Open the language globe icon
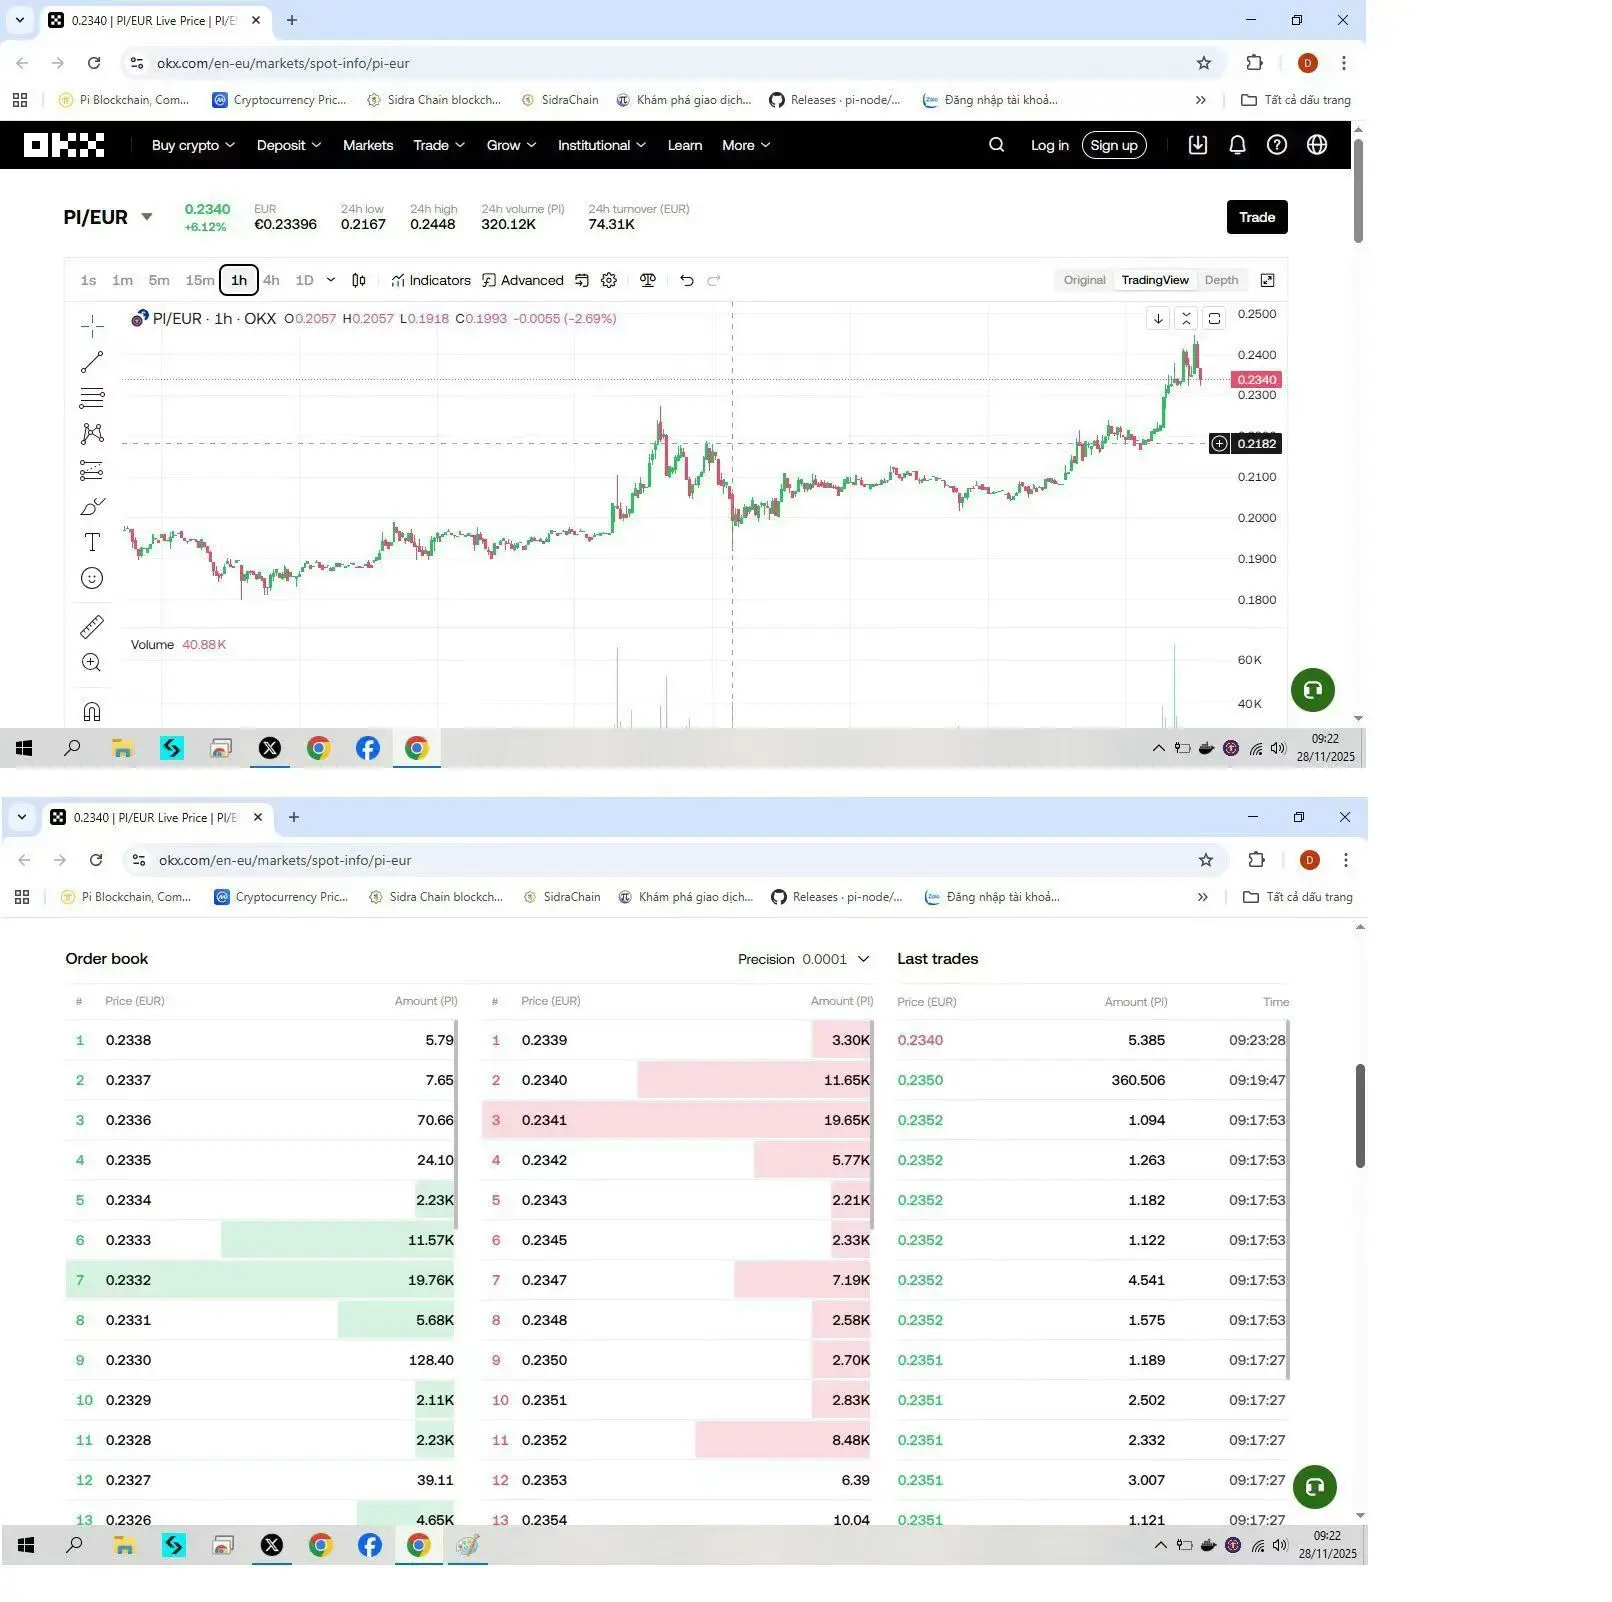Screen dimensions: 1612x1602 click(1317, 145)
